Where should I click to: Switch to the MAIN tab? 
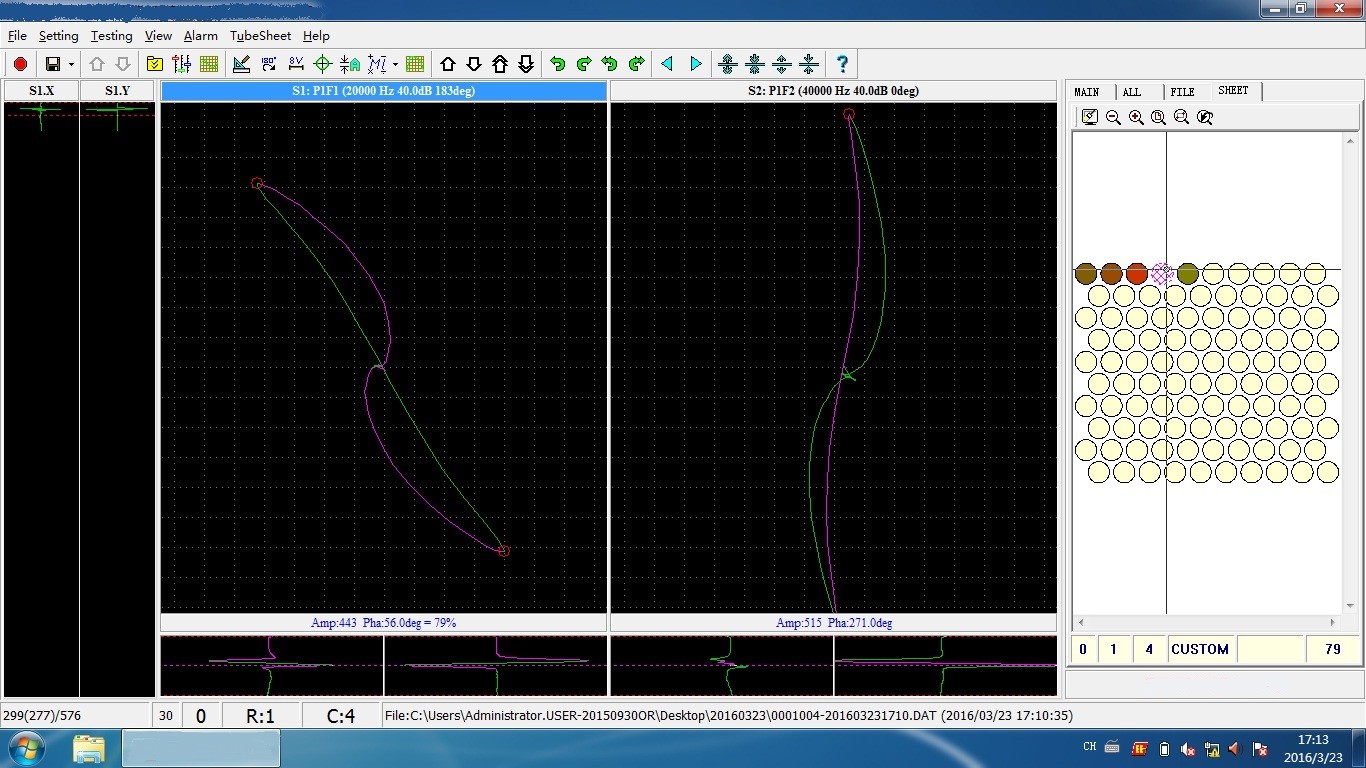coord(1087,91)
